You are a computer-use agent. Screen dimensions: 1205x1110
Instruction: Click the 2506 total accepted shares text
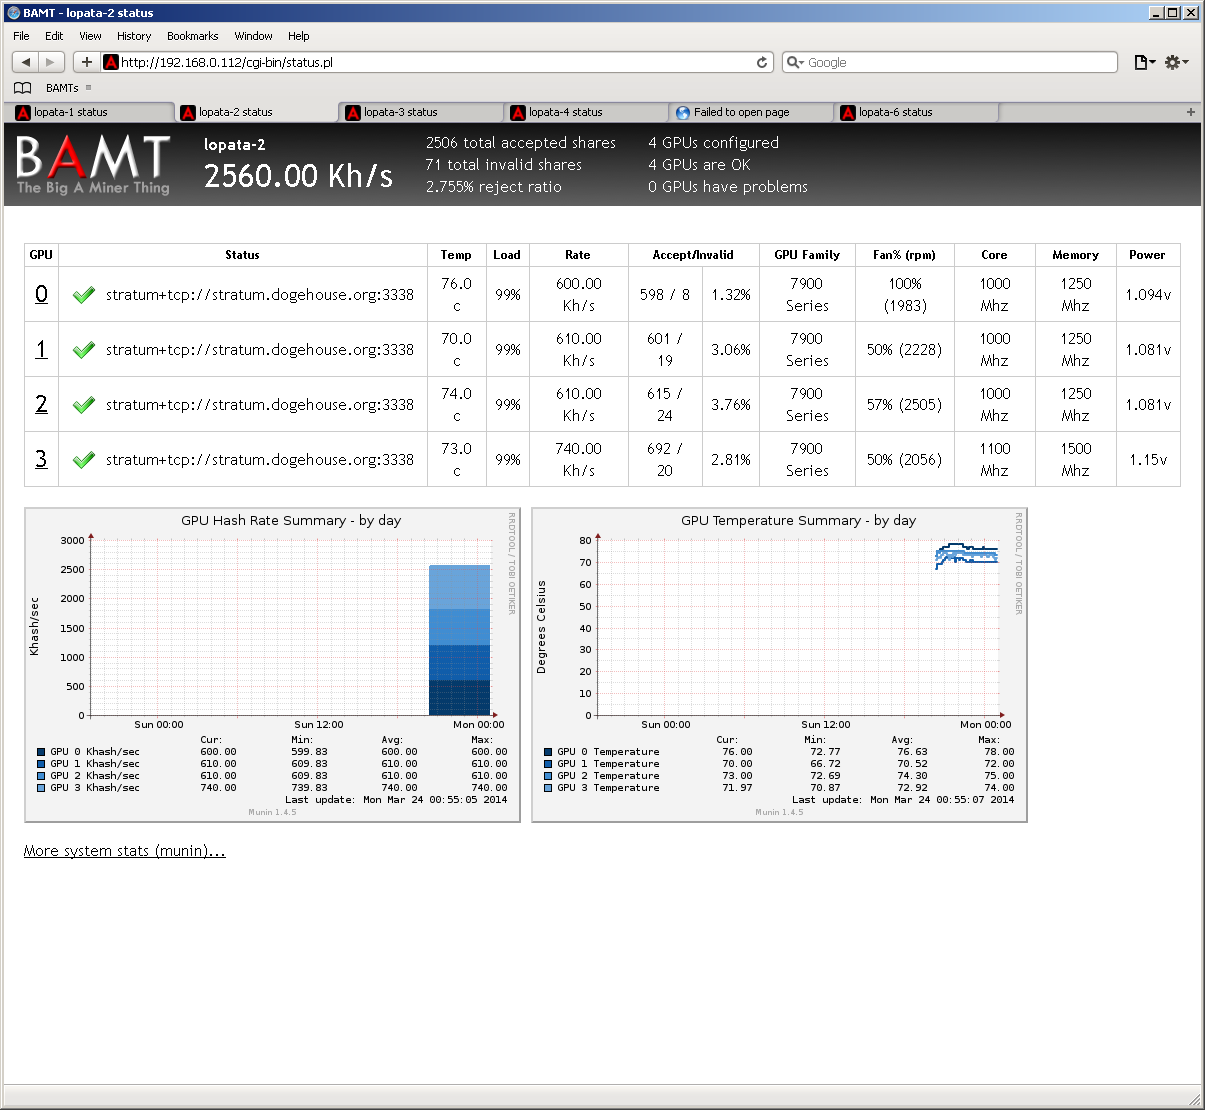pyautogui.click(x=521, y=143)
